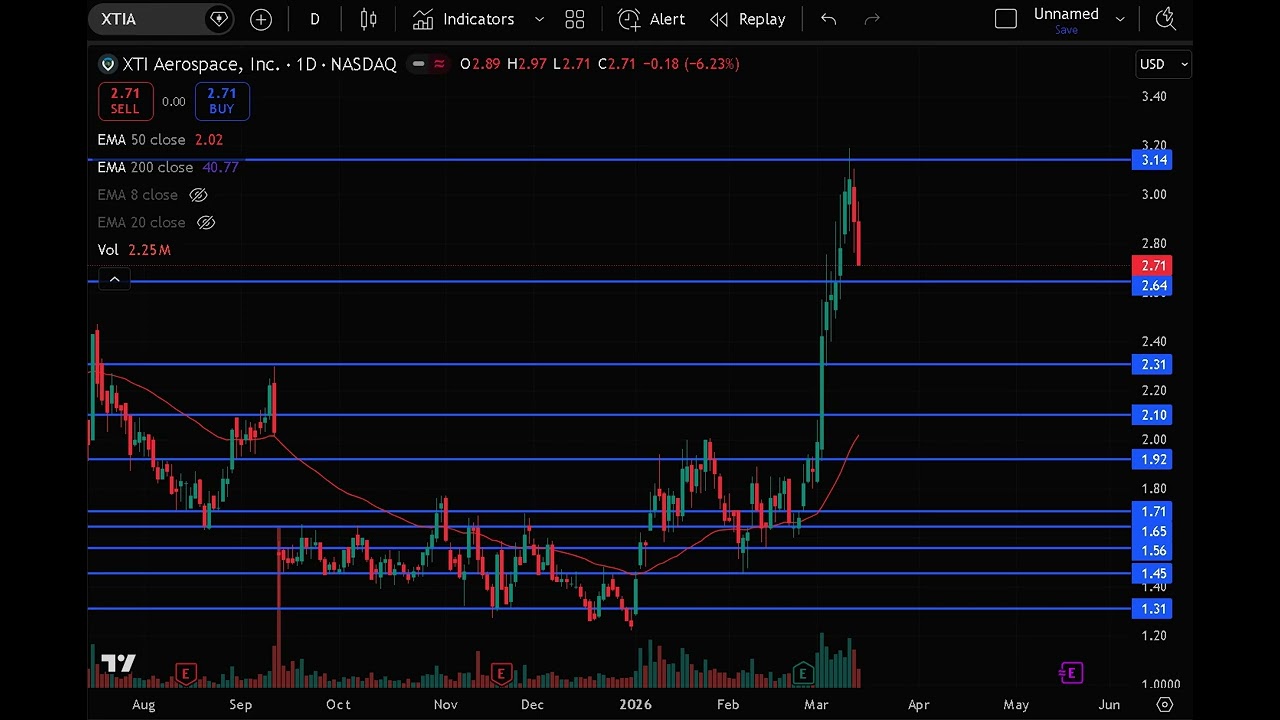Click the 3.14 horizontal line price label
This screenshot has height=720, width=1280.
[1154, 160]
